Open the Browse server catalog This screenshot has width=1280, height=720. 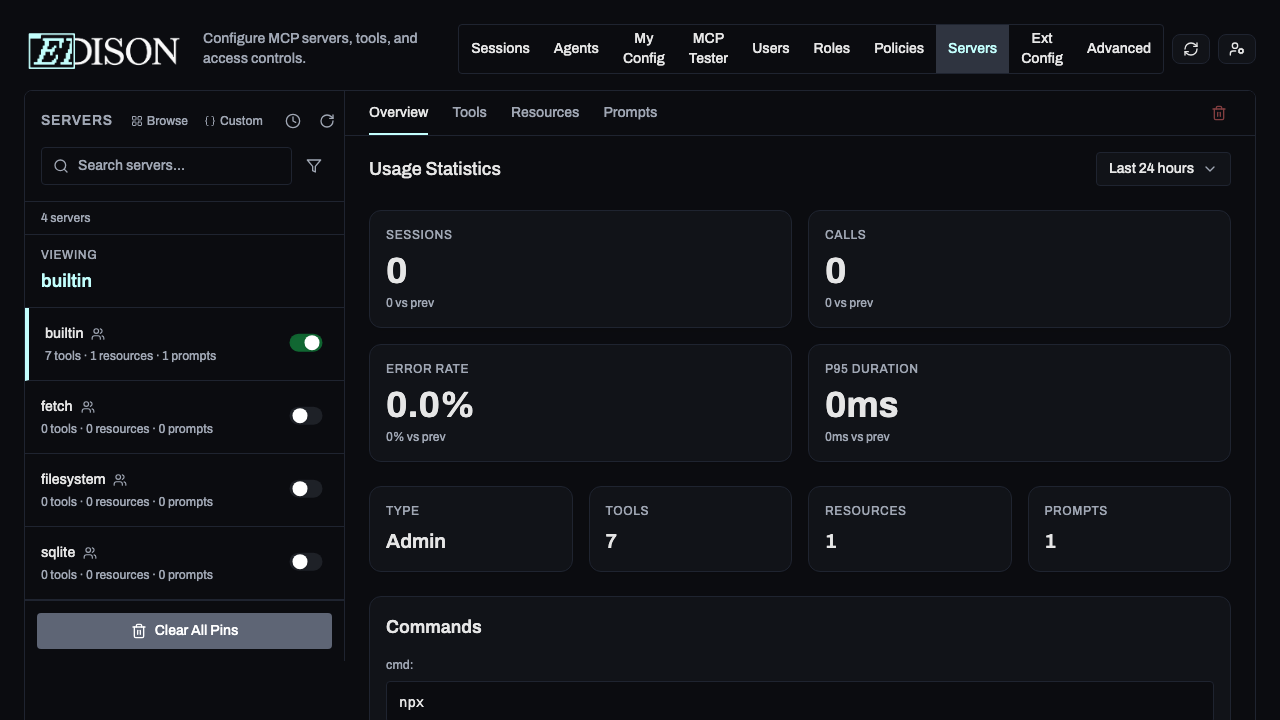tap(167, 120)
